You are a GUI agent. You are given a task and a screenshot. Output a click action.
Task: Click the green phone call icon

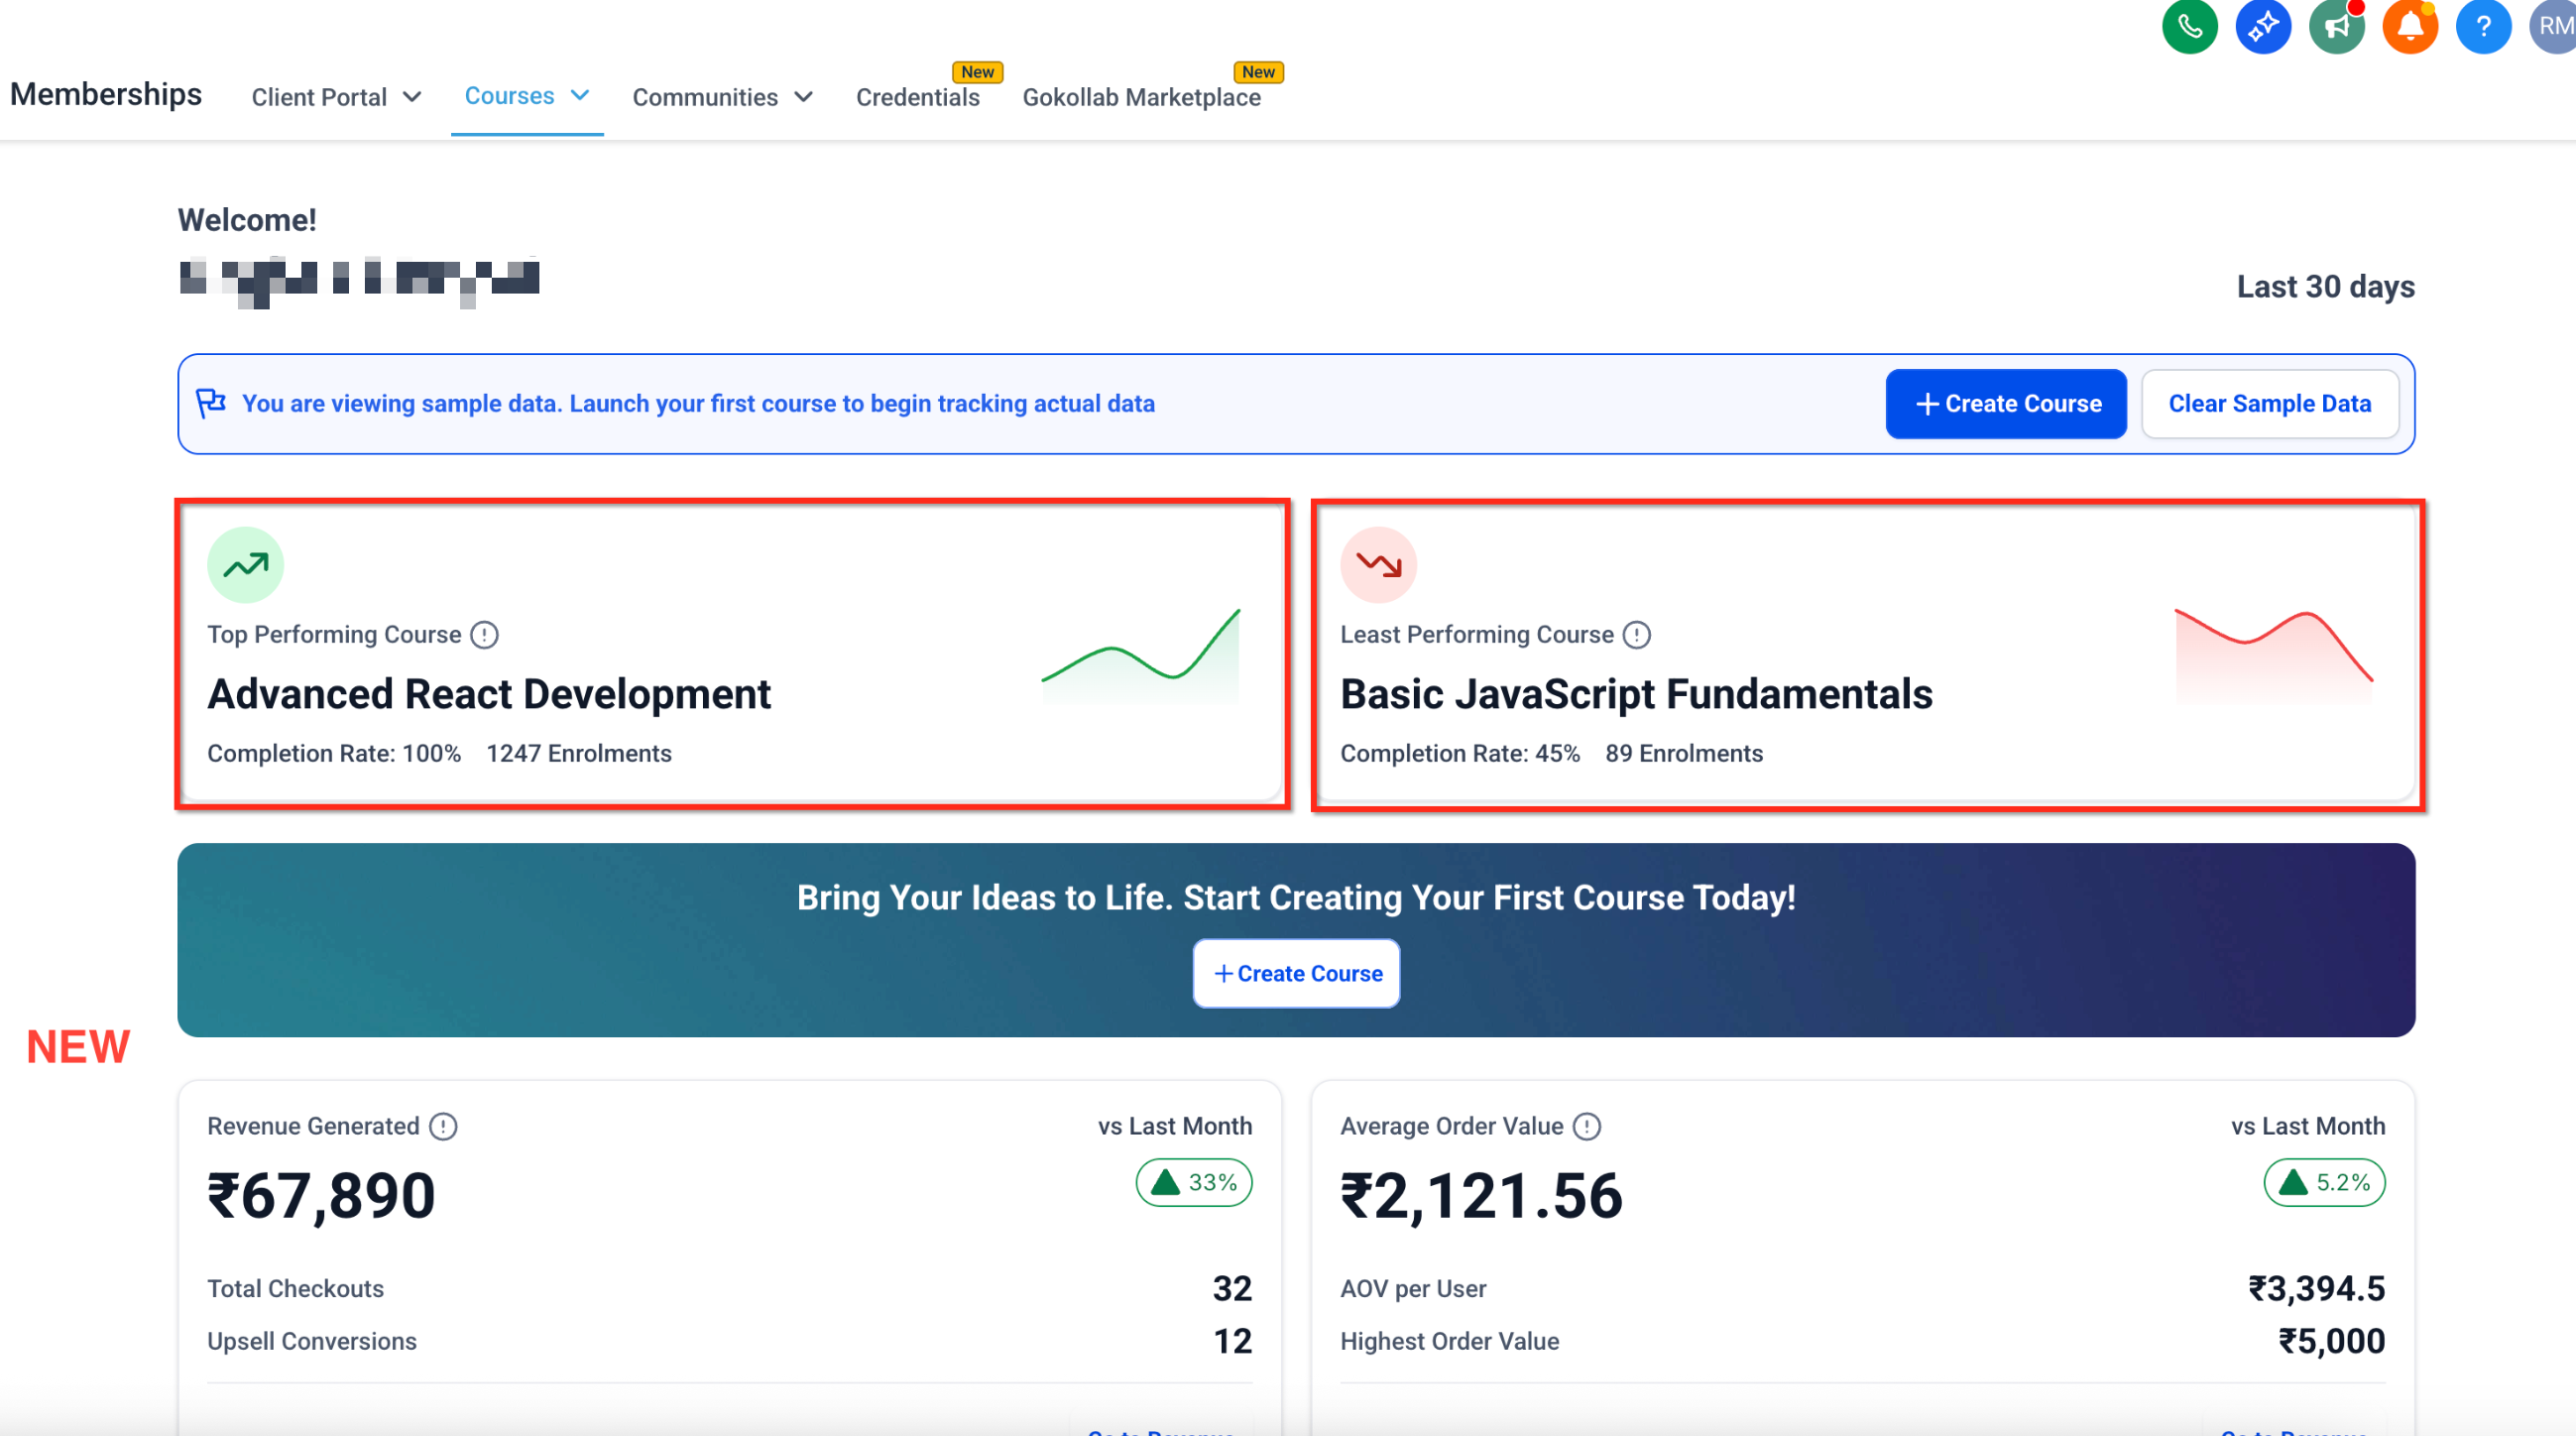pos(2189,26)
